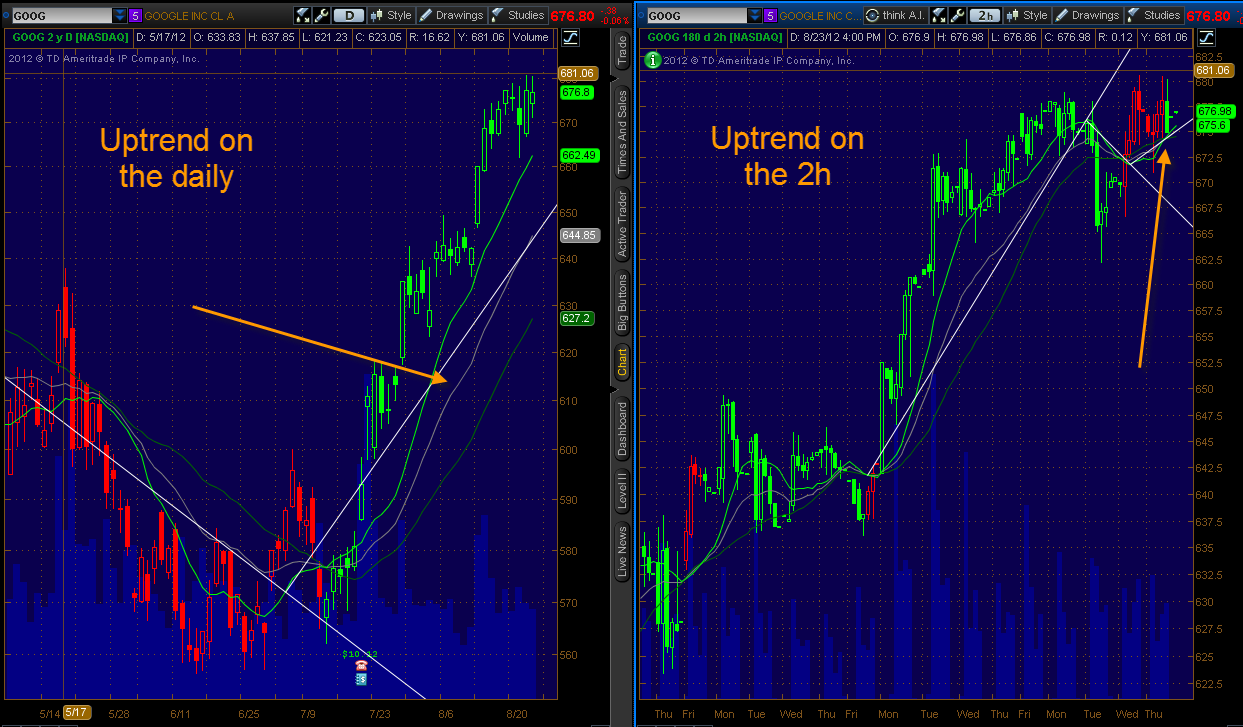Screen dimensions: 1243x727
Task: Click the 'D: 8/23/12 4:00 PM' cell
Action: (838, 37)
